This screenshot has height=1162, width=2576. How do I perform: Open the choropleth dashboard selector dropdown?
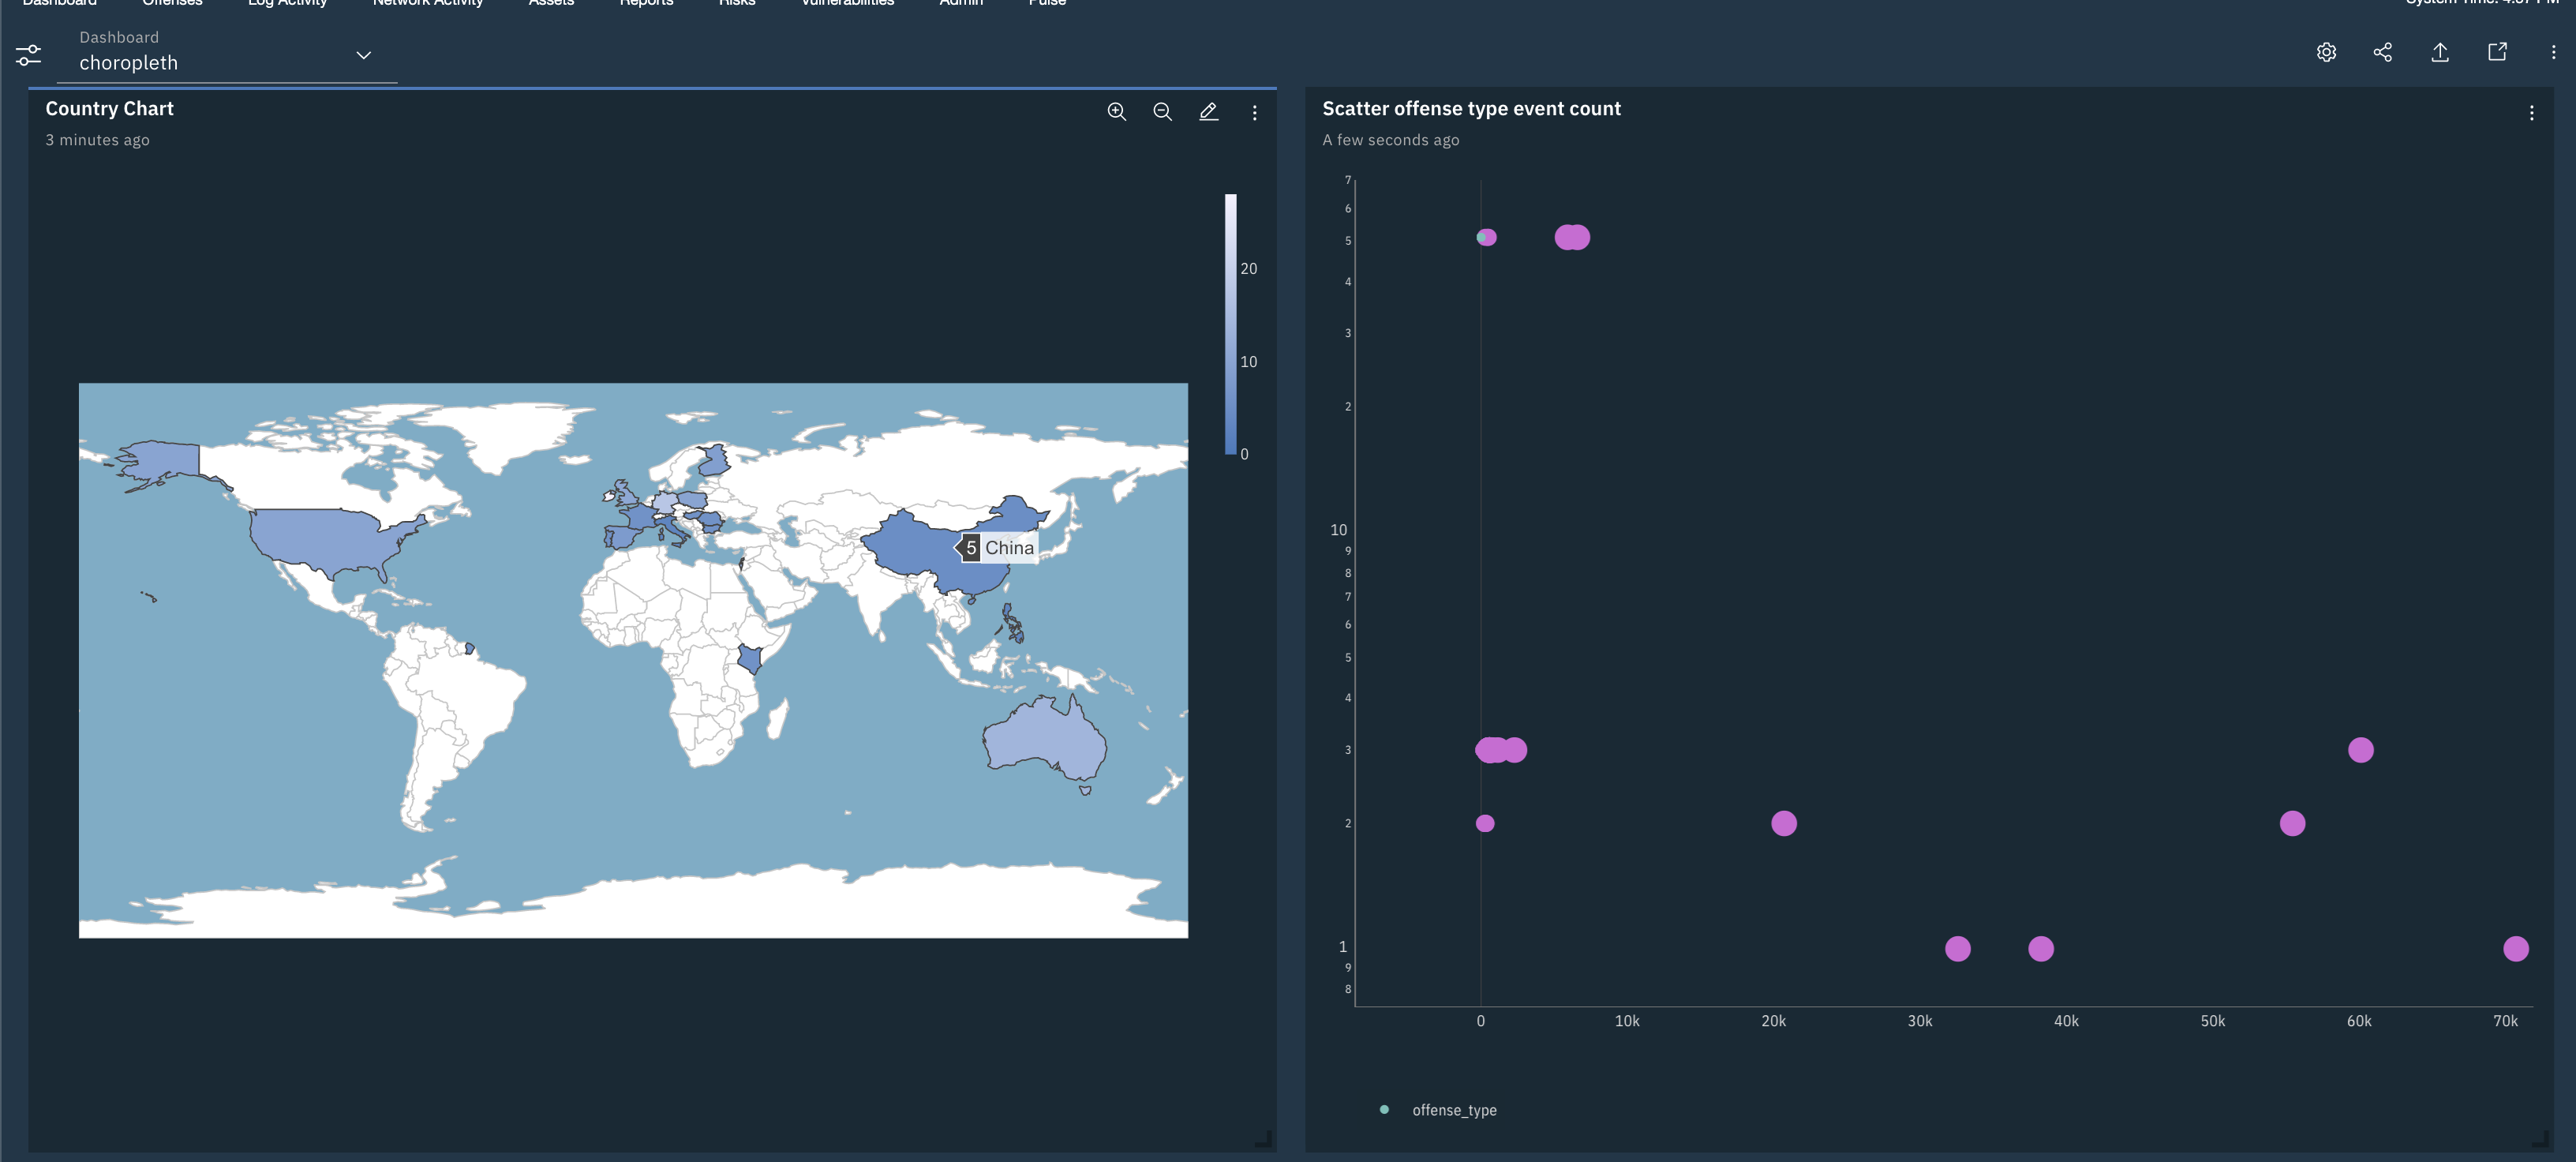(364, 55)
